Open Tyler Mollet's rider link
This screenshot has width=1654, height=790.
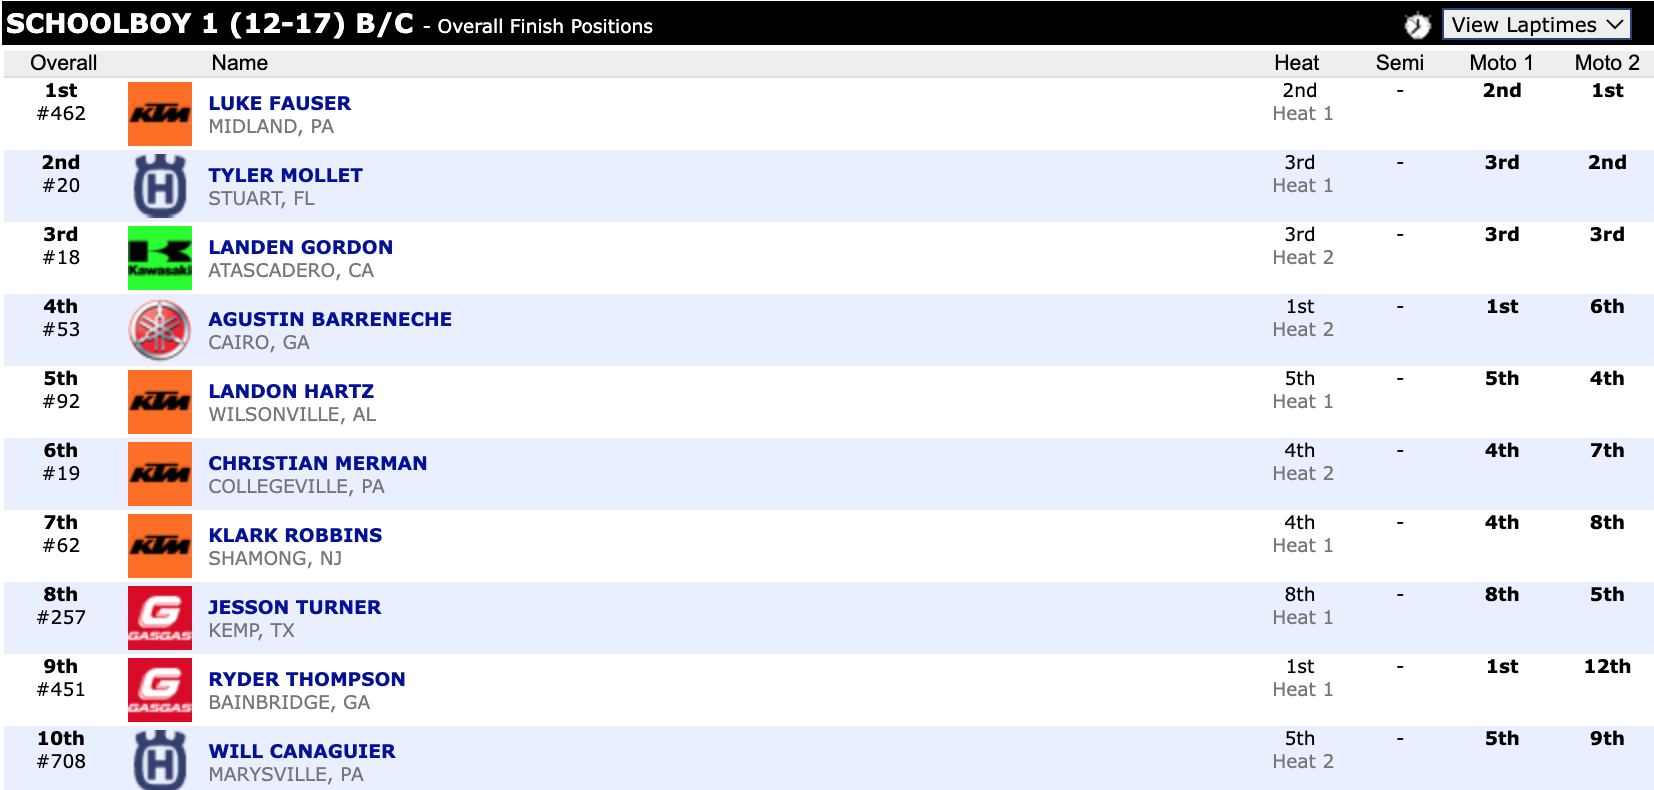(285, 175)
